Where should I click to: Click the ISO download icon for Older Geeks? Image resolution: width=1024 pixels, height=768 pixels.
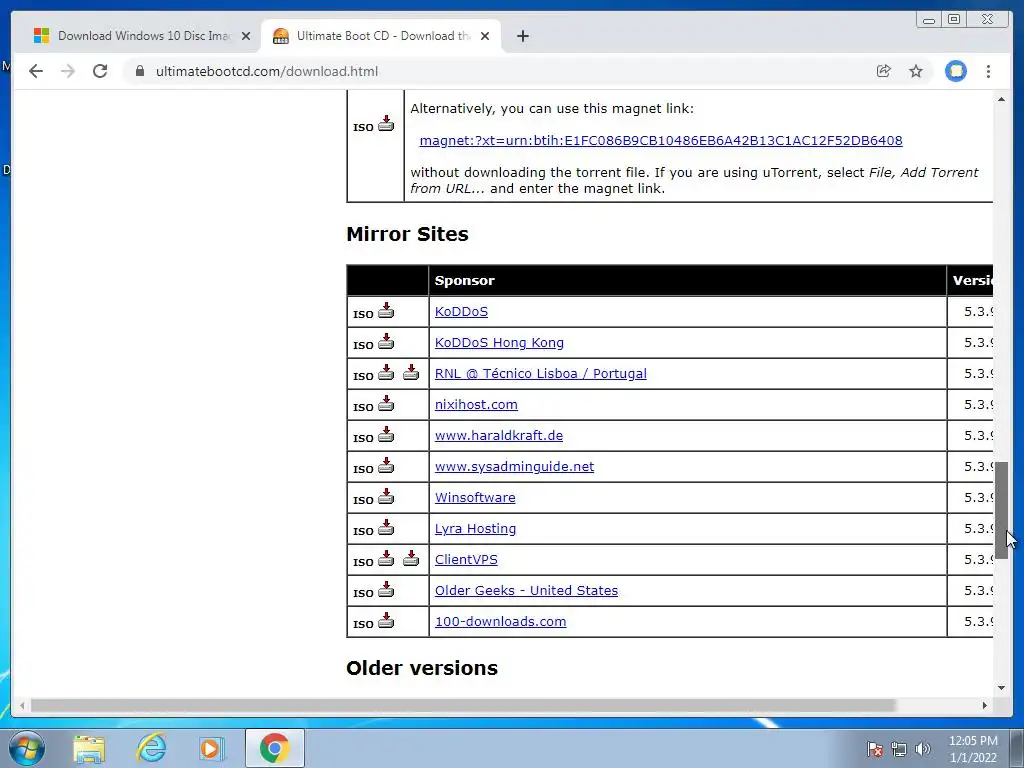click(386, 589)
